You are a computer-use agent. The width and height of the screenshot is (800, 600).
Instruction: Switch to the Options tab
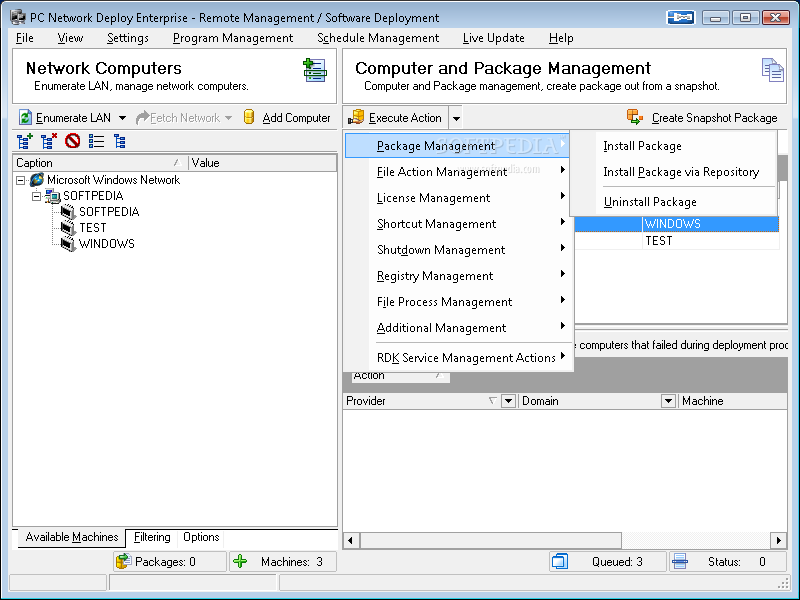click(x=201, y=537)
